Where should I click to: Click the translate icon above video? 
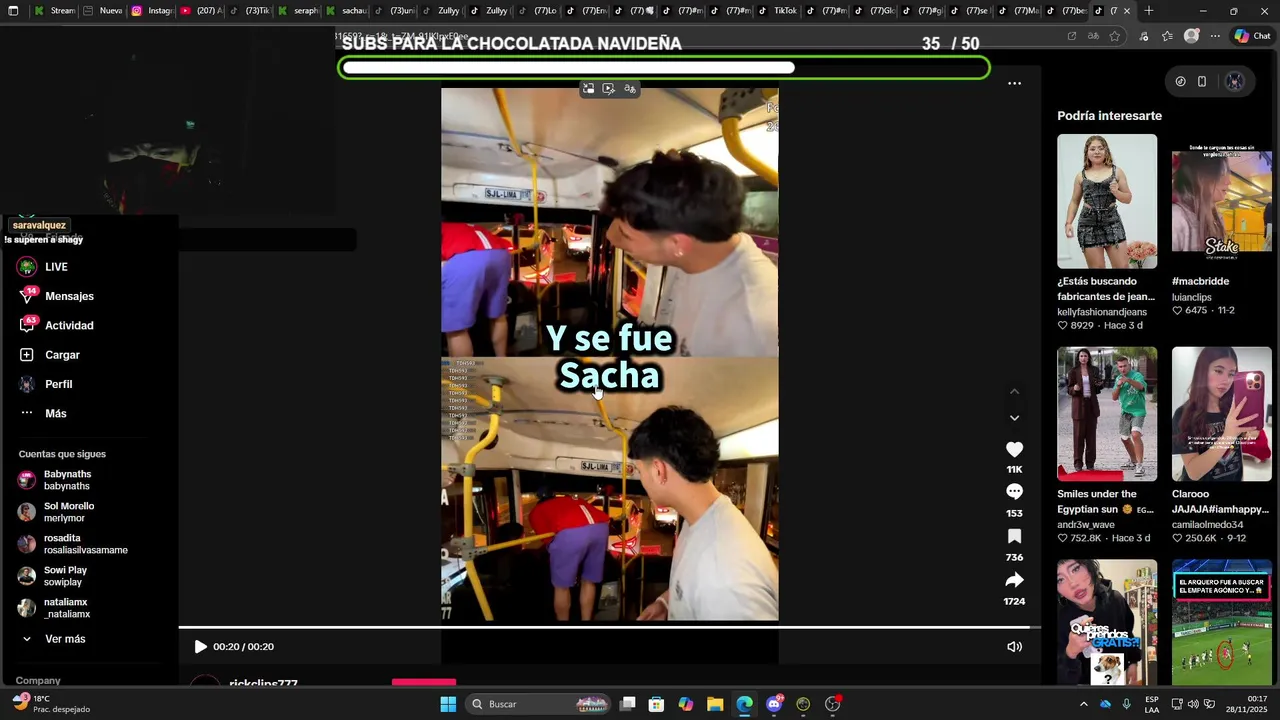[x=630, y=89]
